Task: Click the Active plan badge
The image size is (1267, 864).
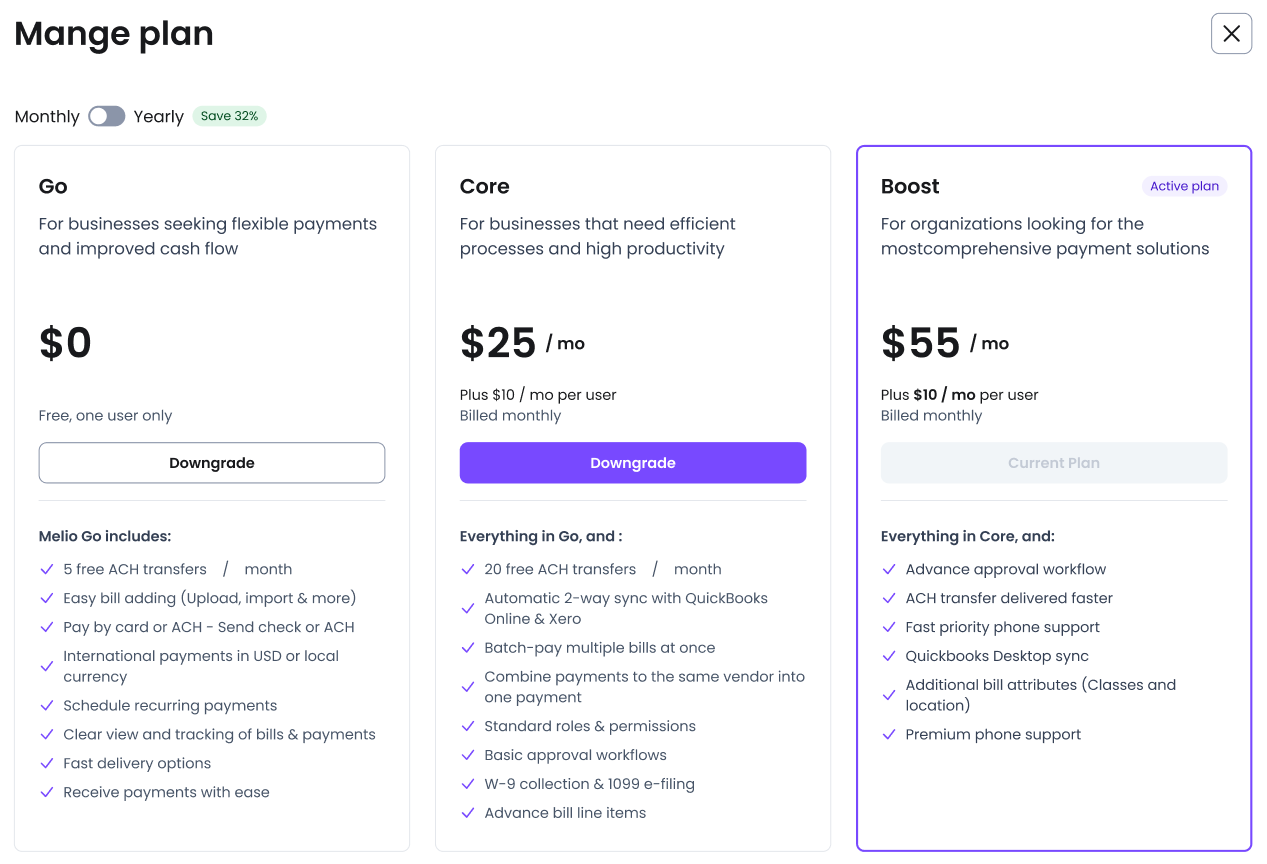Action: 1184,186
